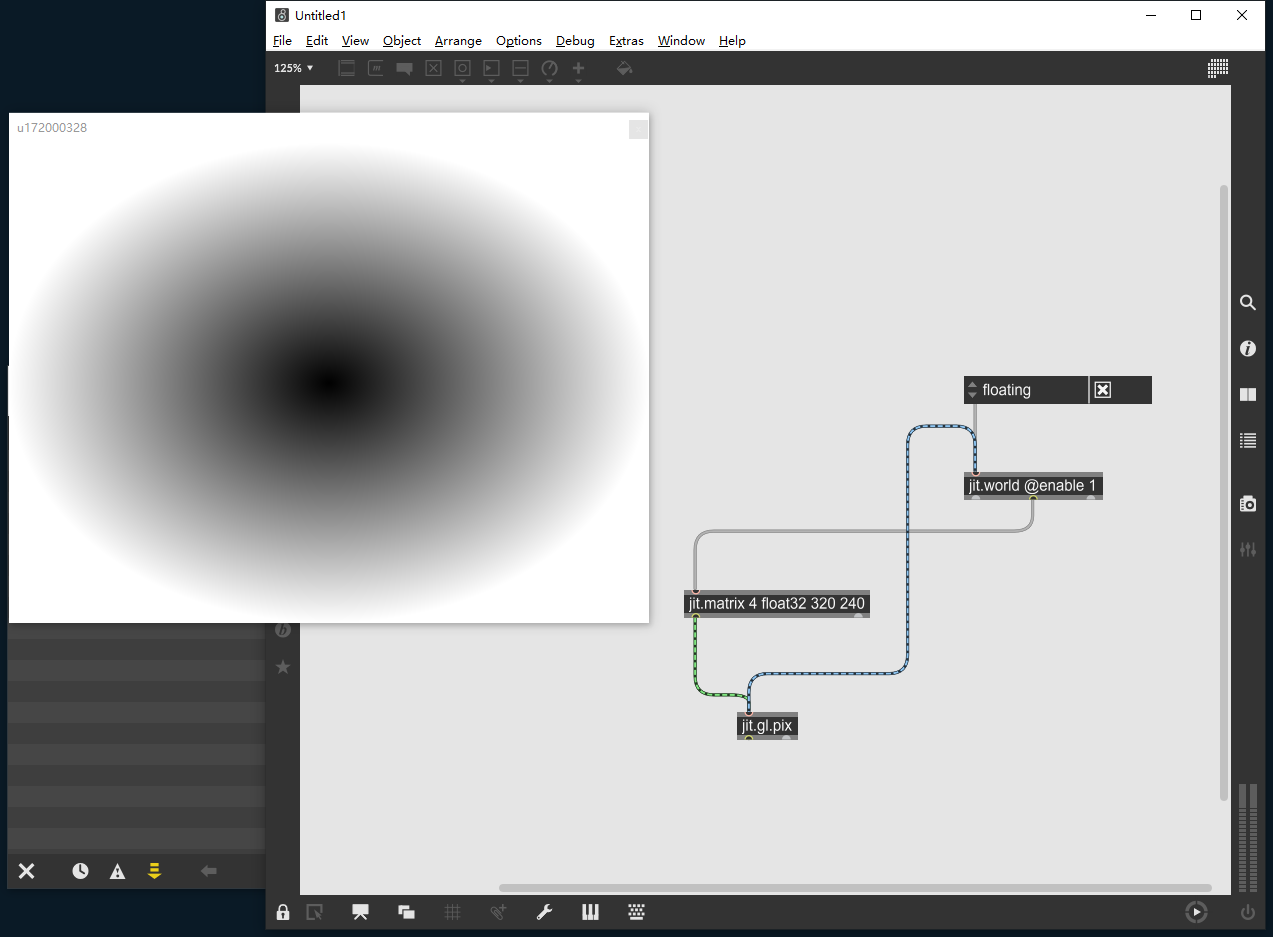Select the jit.matrix 4 float32 320 240 object
The height and width of the screenshot is (937, 1273).
[x=777, y=604]
